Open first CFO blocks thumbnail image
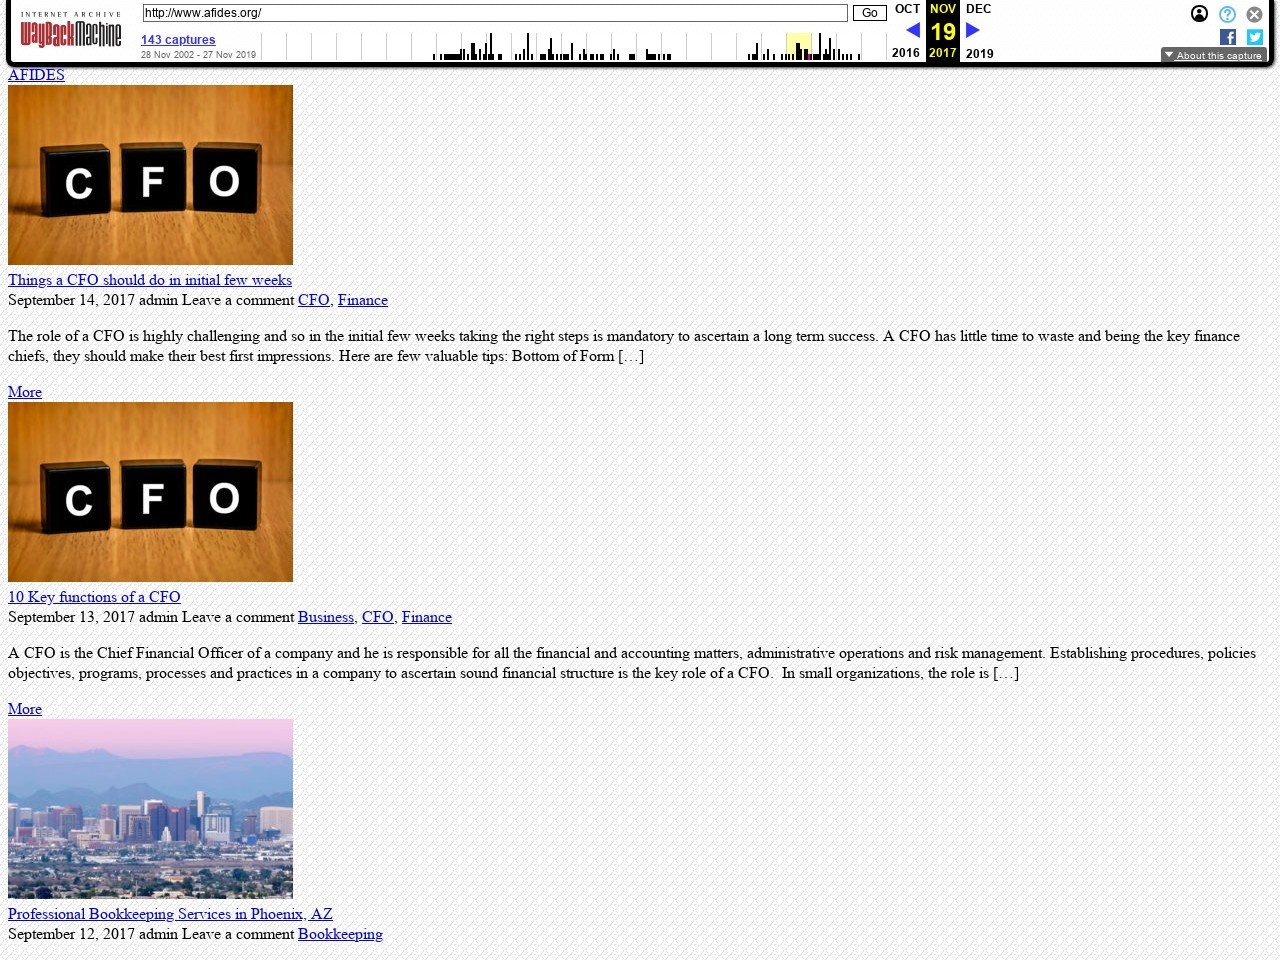The image size is (1280, 960). pos(150,175)
